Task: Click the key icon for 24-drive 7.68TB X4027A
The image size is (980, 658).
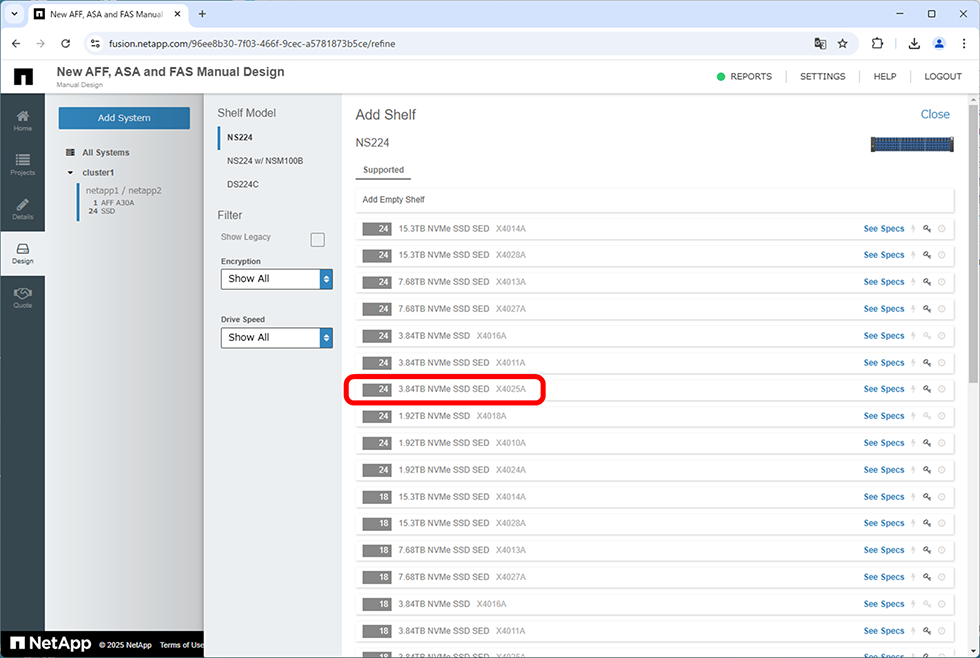Action: pos(927,309)
